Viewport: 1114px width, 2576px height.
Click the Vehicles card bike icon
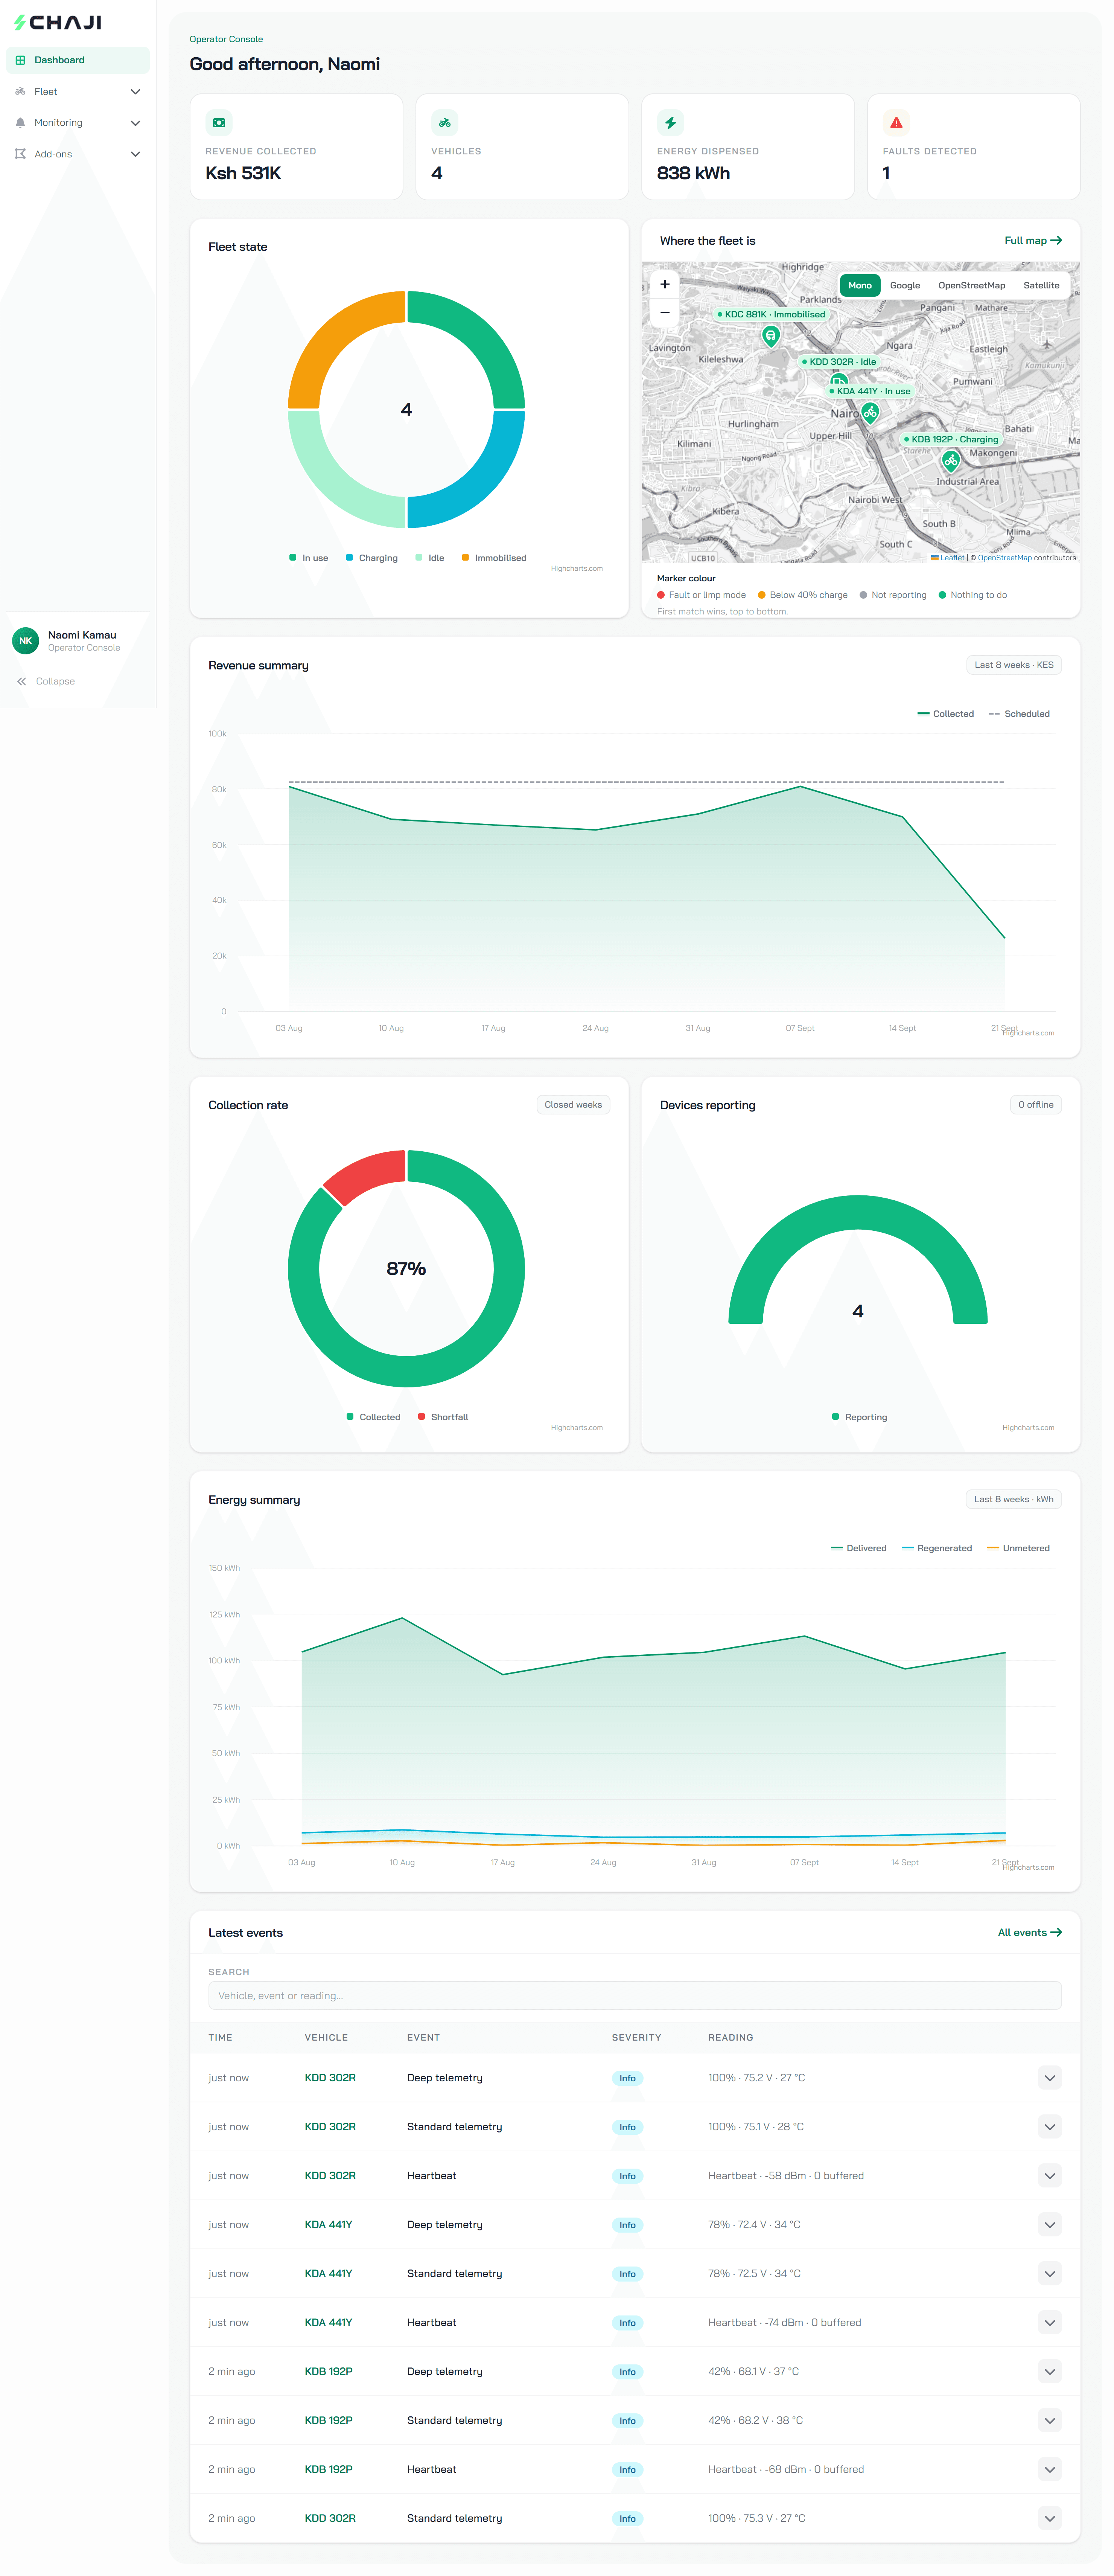(x=444, y=123)
